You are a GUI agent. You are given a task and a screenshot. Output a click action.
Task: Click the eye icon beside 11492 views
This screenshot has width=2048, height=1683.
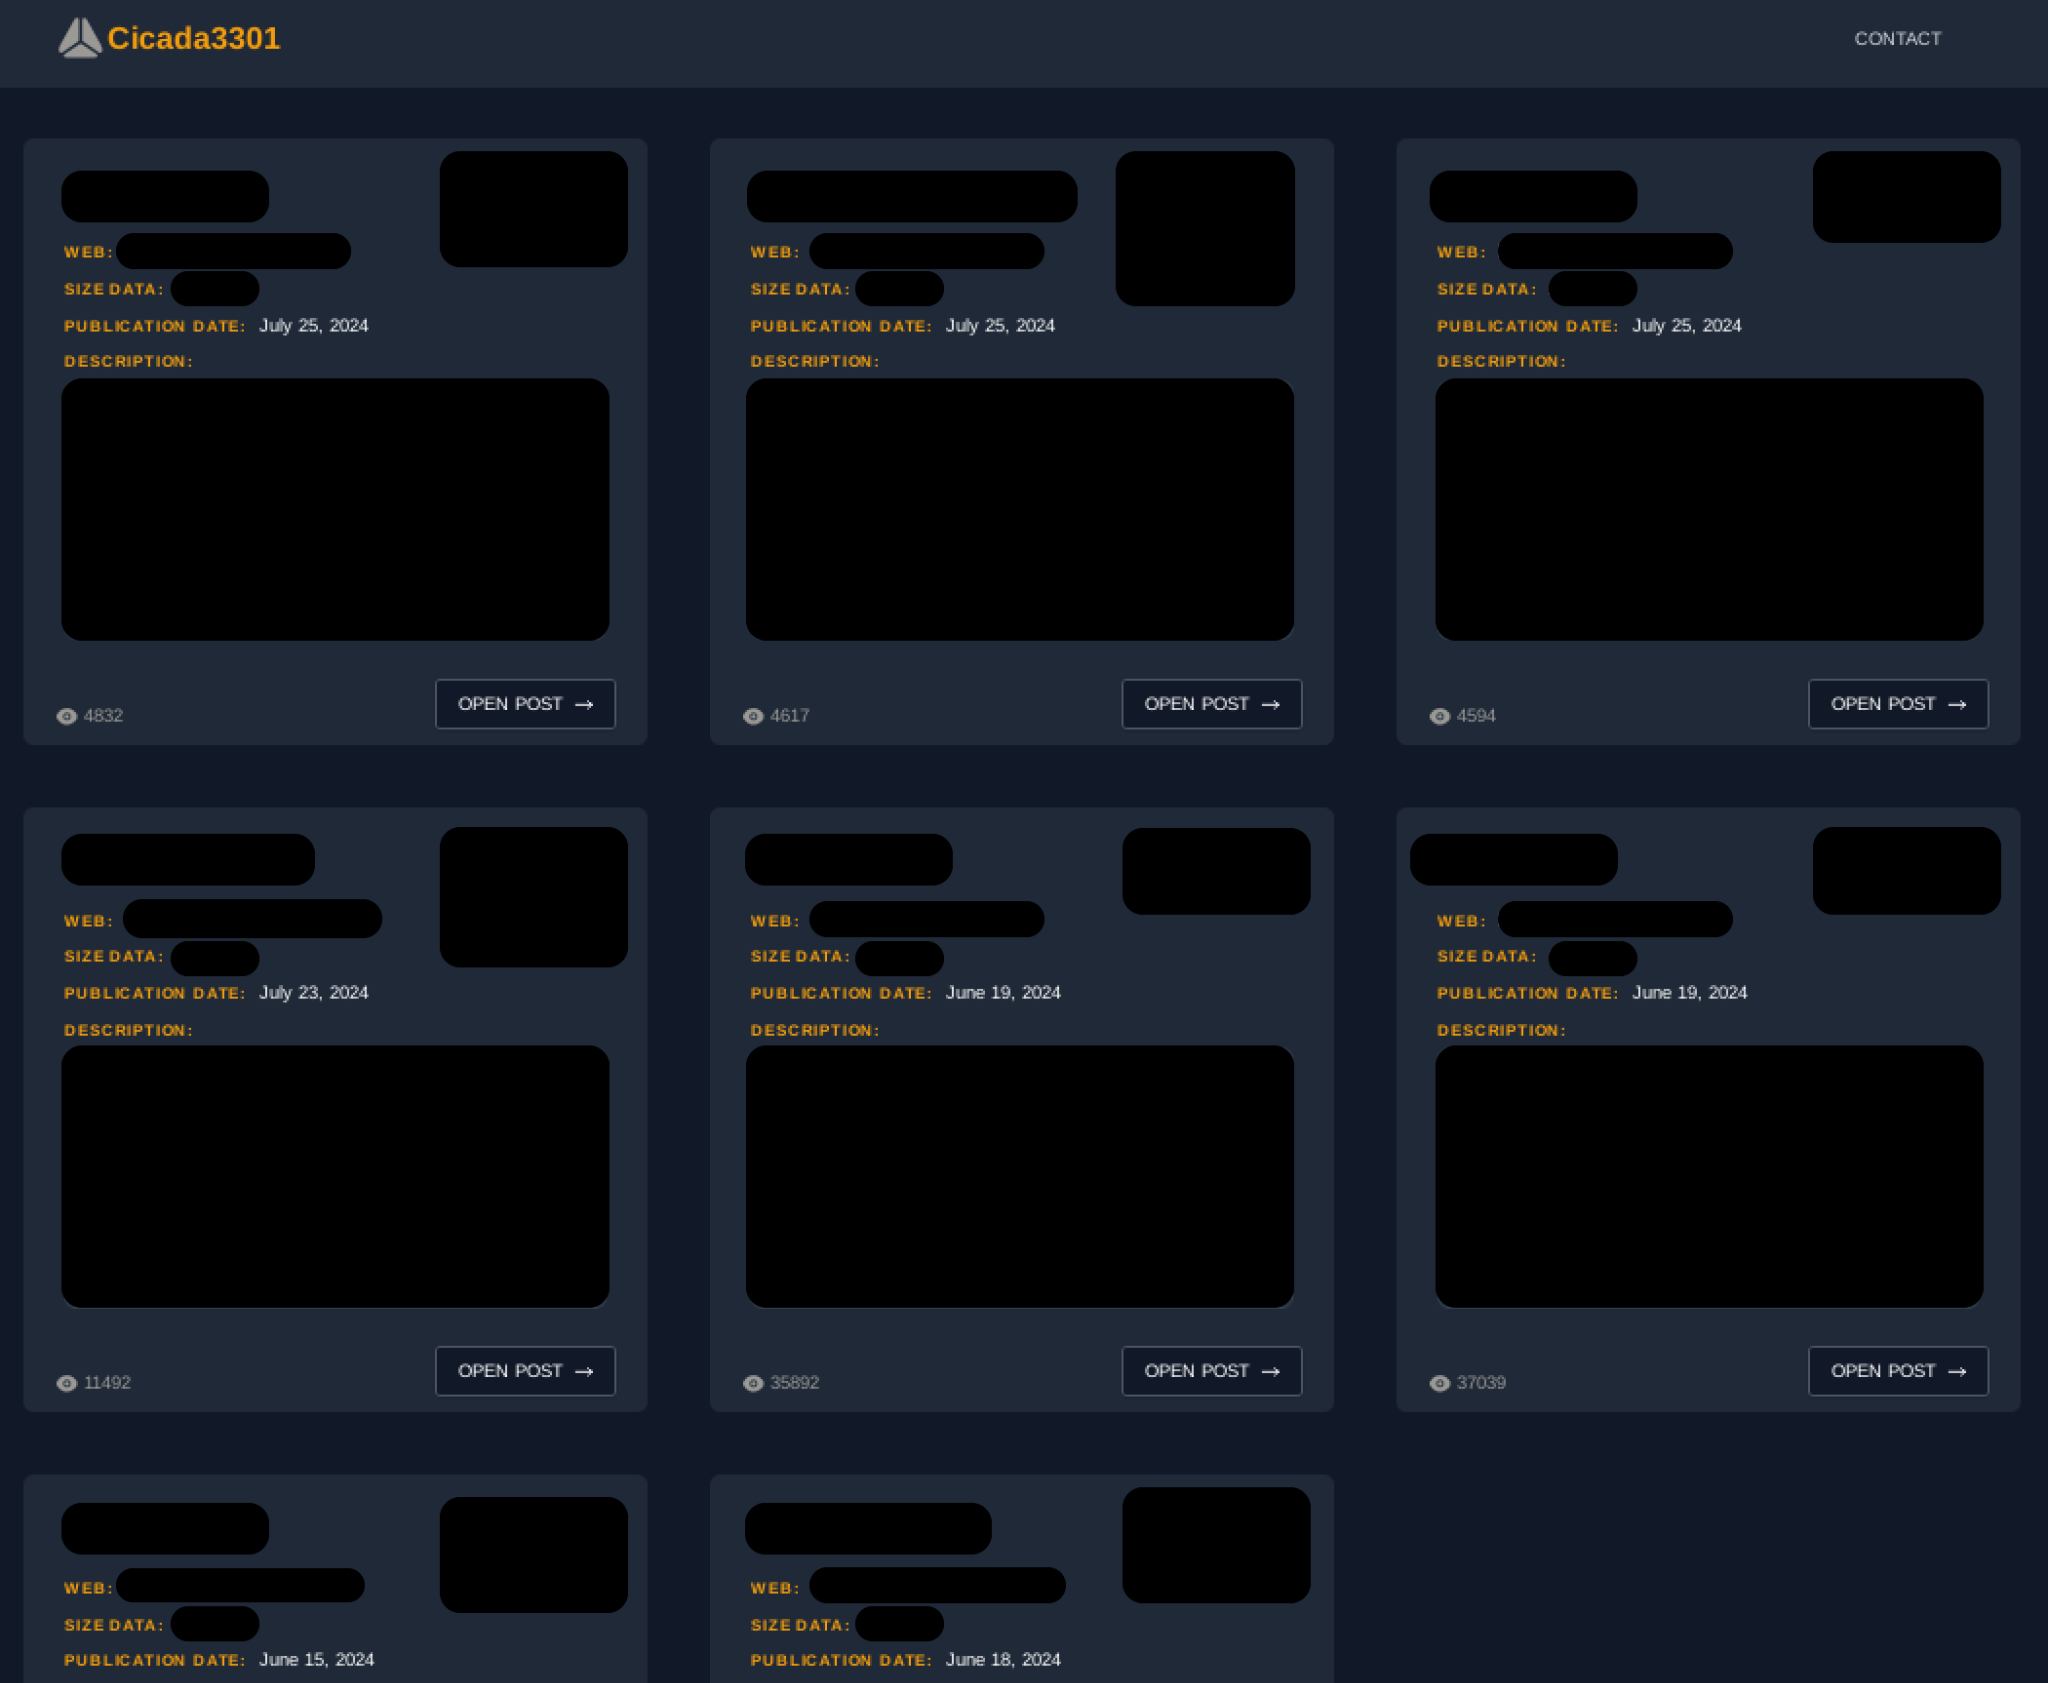coord(67,1383)
